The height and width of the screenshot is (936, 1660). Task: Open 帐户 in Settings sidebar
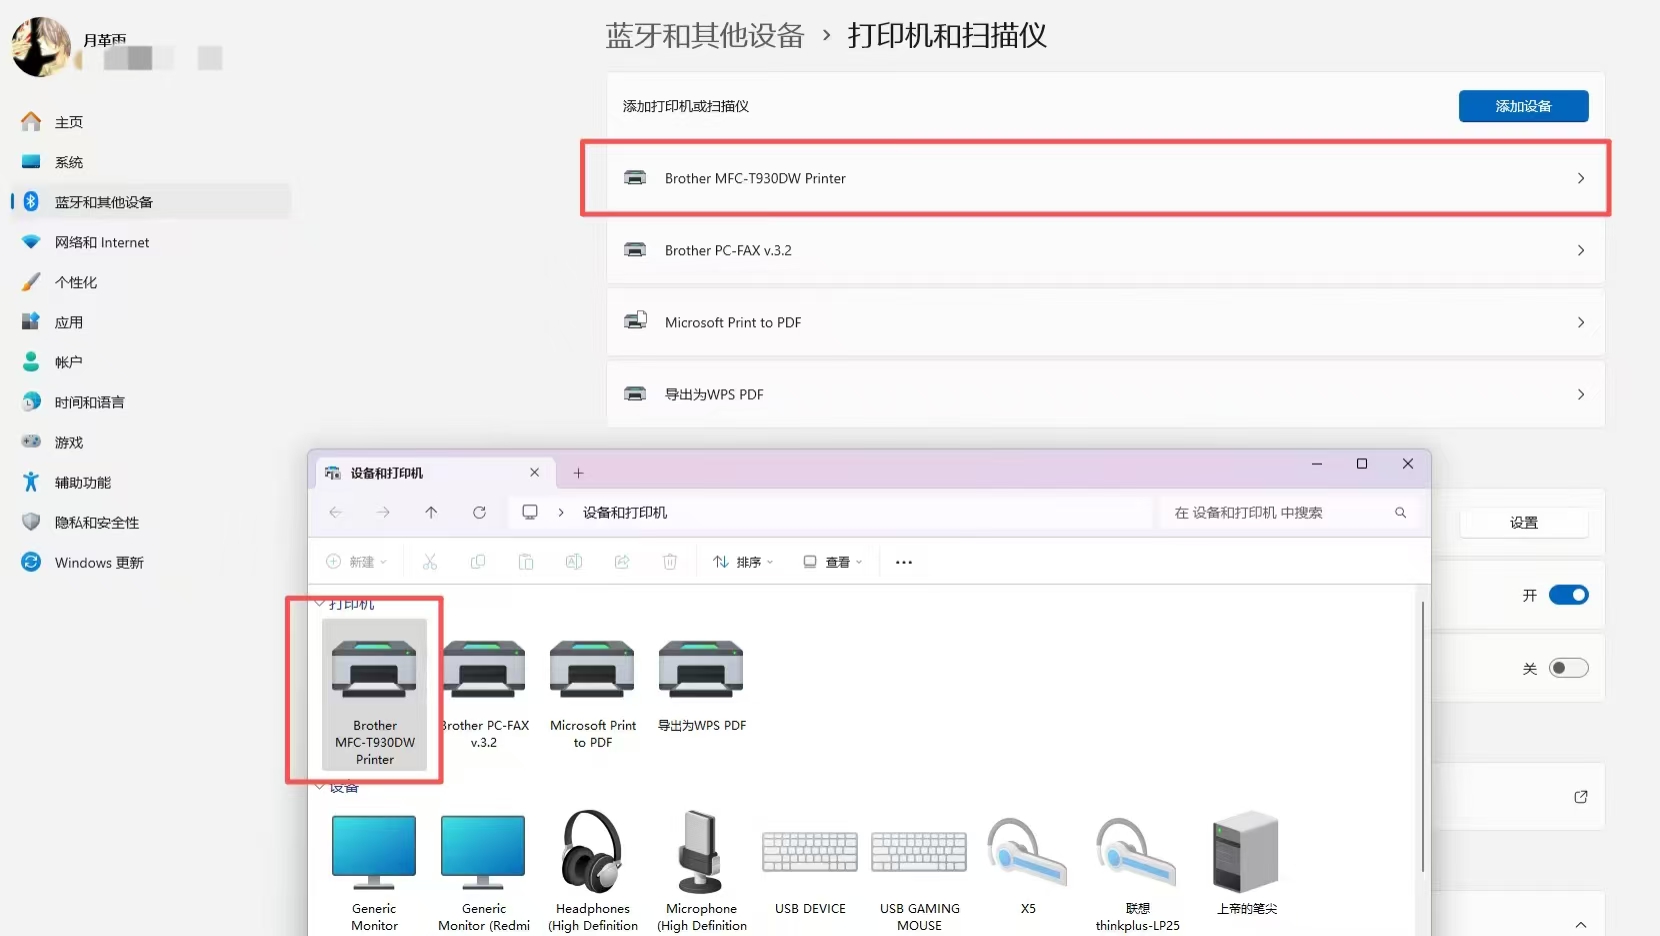151,362
